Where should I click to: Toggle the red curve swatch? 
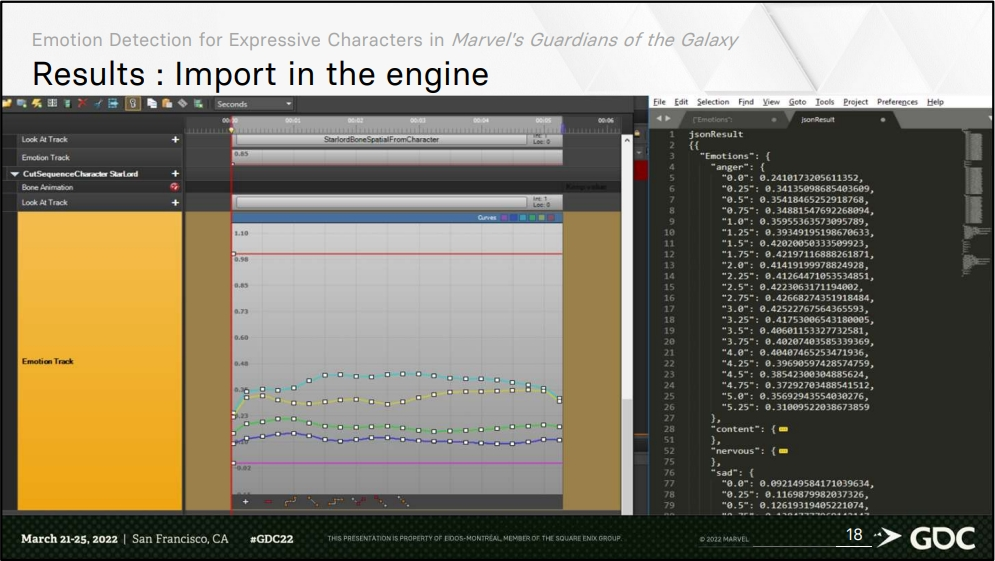coord(551,218)
